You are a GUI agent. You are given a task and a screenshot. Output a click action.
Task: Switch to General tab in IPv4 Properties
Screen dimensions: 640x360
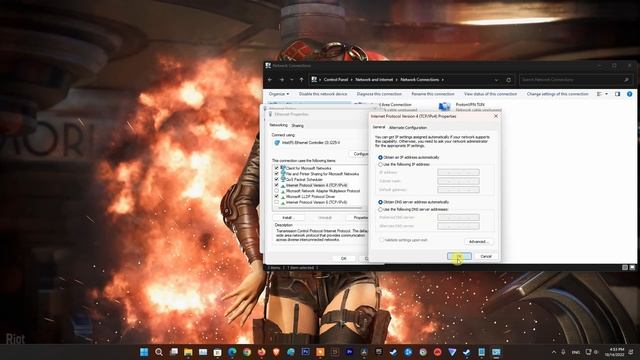(379, 127)
